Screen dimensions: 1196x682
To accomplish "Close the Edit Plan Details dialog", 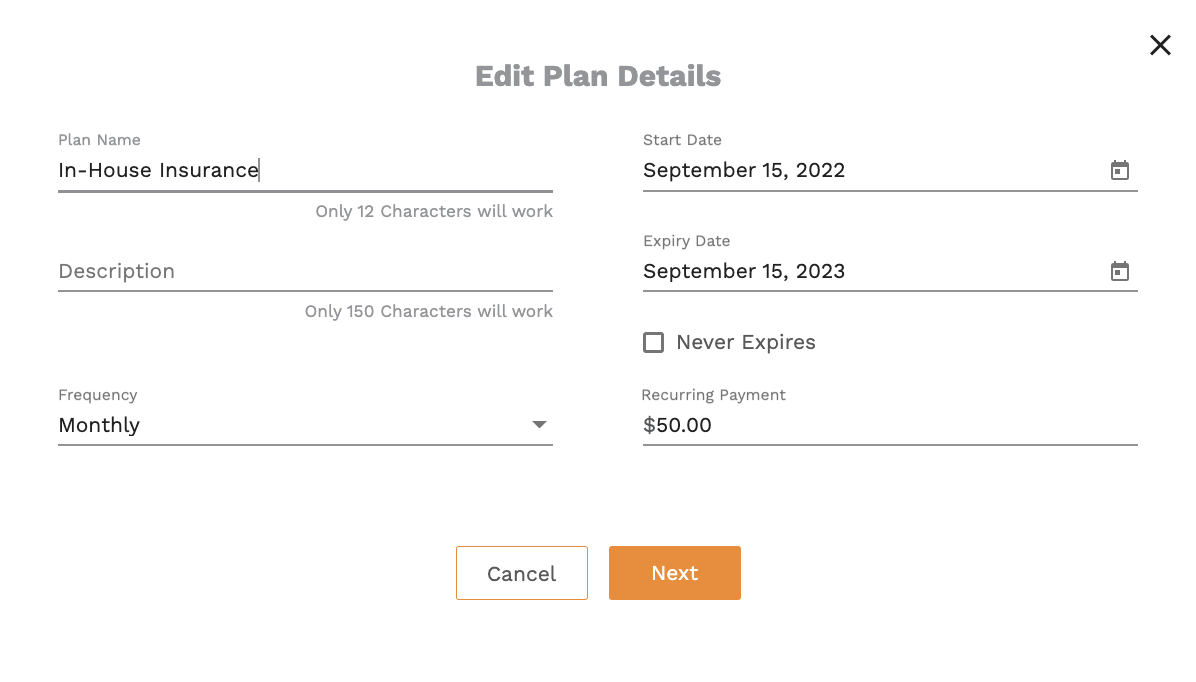I will (x=1160, y=45).
